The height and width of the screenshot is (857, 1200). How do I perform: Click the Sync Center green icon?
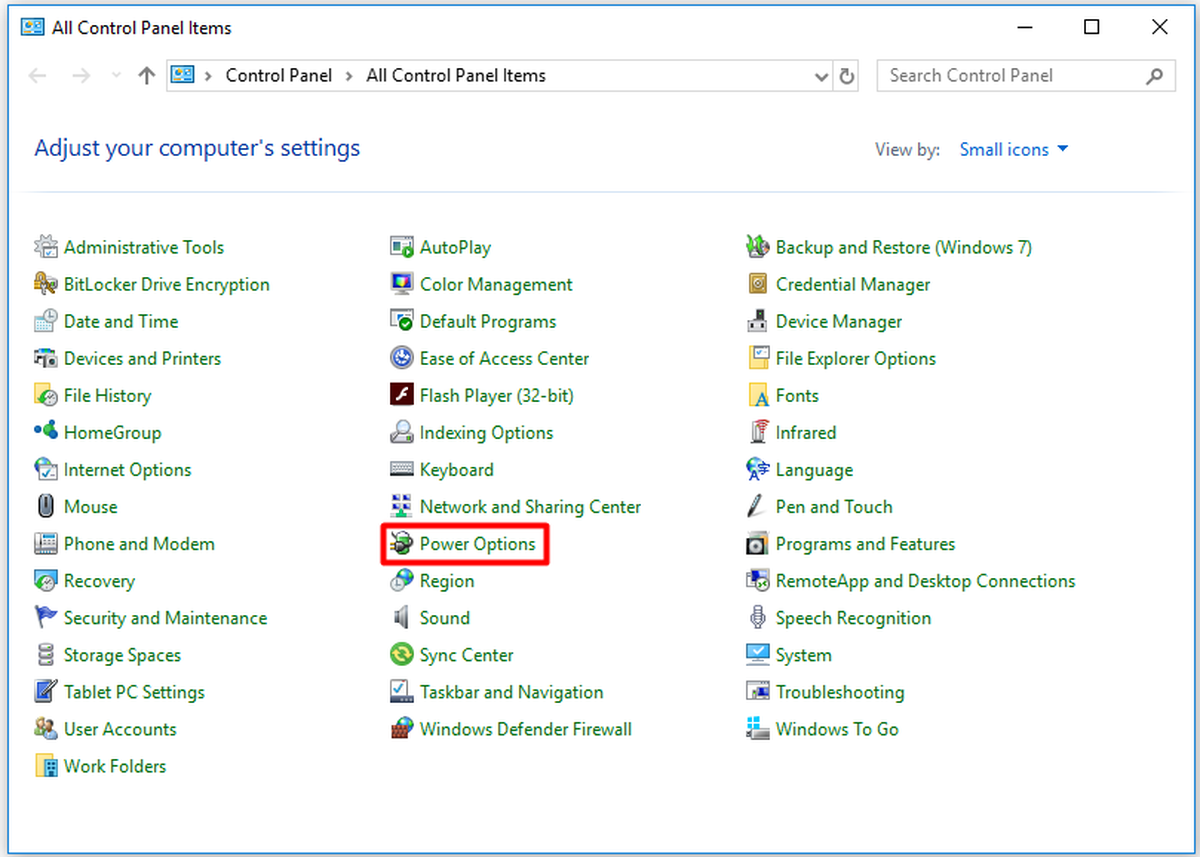(401, 655)
